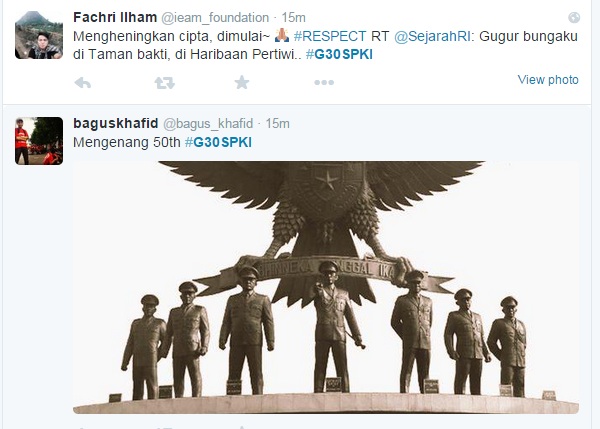Expand the tweet via View photo
Viewport: 600px width, 429px height.
tap(548, 80)
